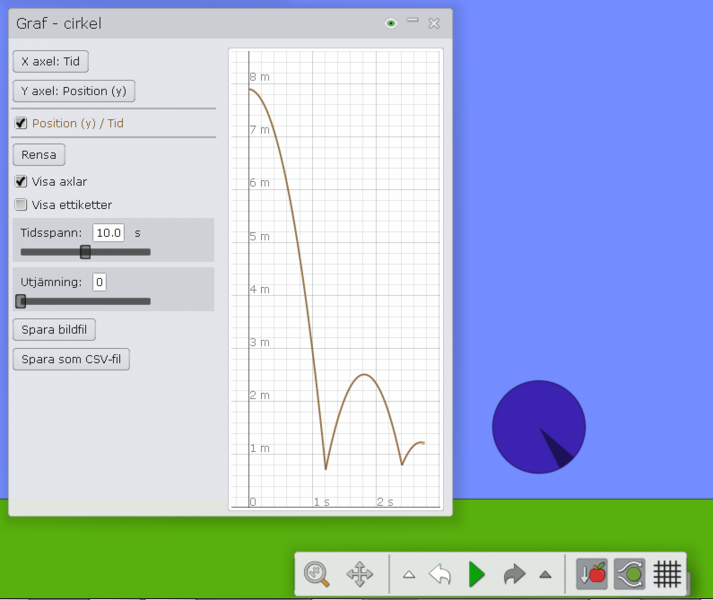Screen dimensions: 713x600
Task: Toggle gravity with the apple icon
Action: pos(592,574)
